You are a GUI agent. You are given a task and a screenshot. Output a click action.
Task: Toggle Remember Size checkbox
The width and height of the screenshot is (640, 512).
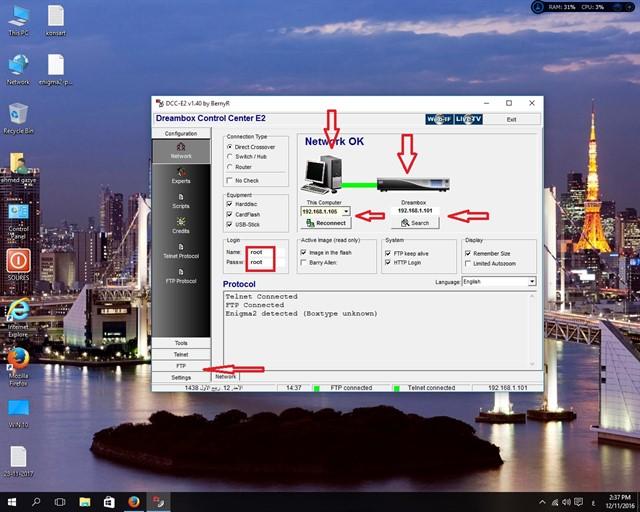[x=468, y=253]
